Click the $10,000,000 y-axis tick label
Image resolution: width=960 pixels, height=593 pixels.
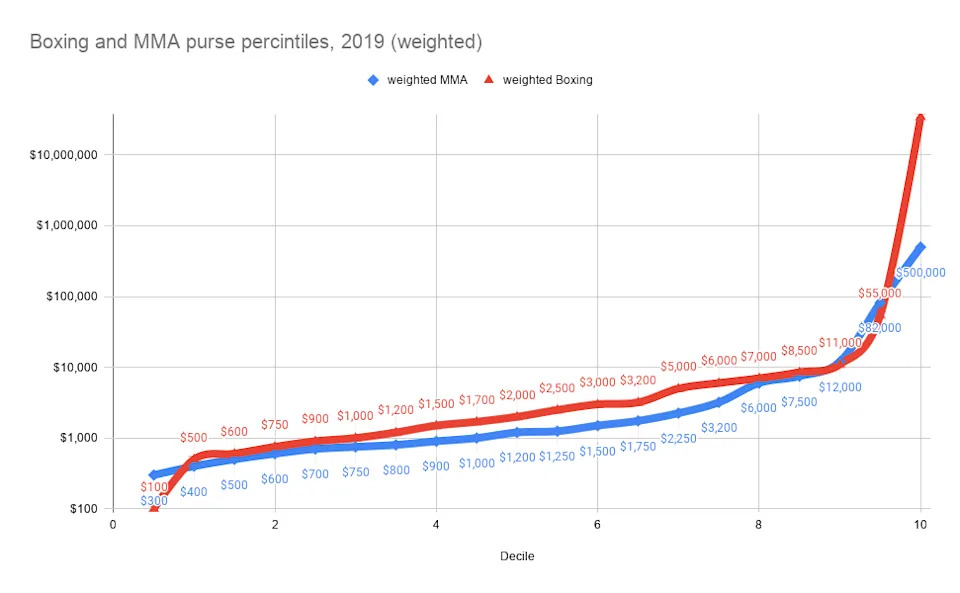pyautogui.click(x=64, y=155)
